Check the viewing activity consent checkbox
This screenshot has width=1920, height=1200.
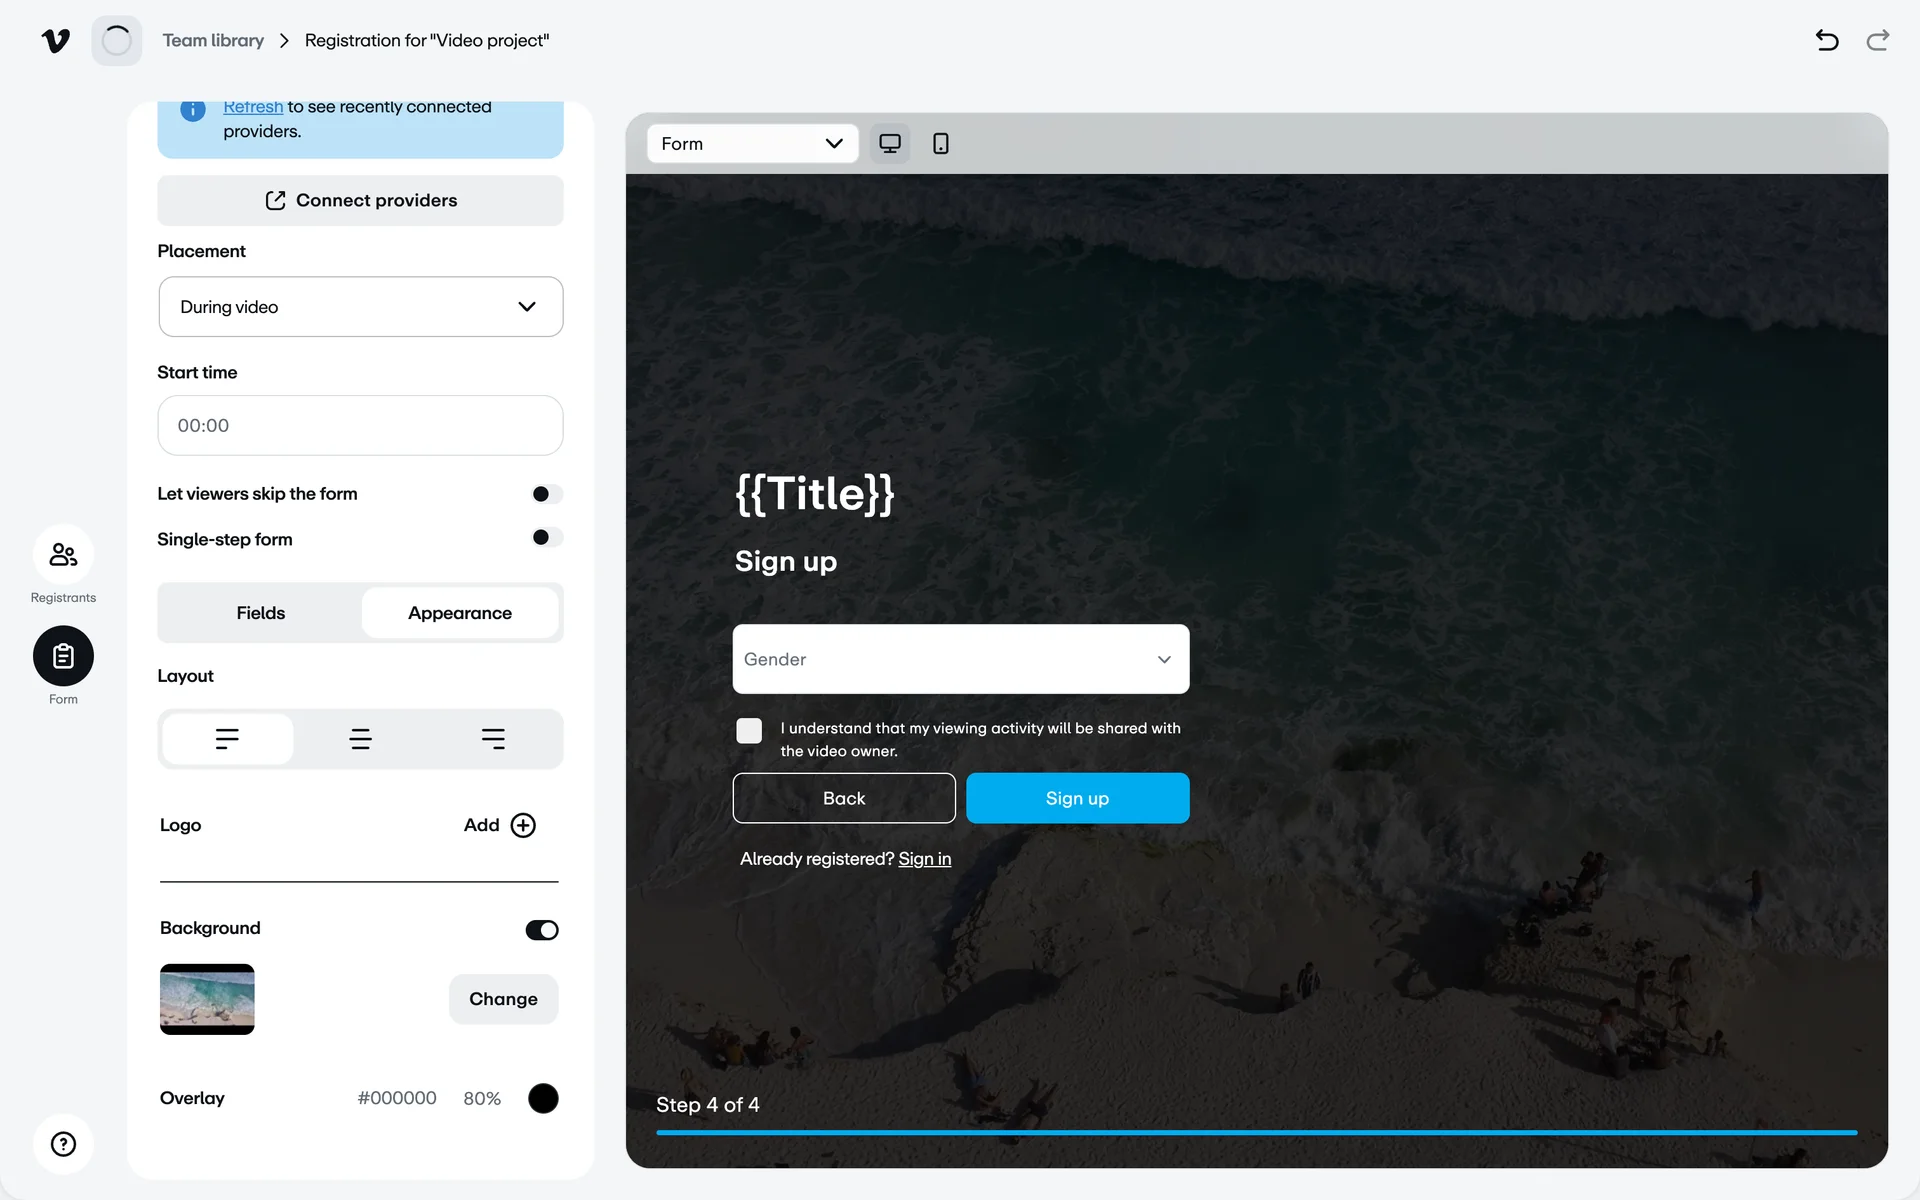click(749, 731)
